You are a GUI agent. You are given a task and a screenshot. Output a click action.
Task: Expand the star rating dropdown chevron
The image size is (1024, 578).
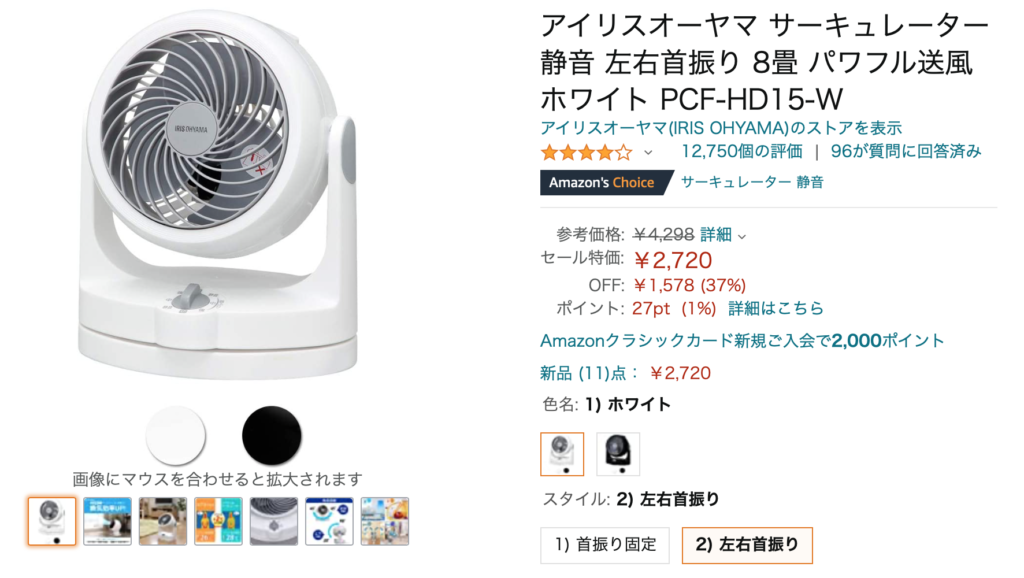(x=648, y=153)
